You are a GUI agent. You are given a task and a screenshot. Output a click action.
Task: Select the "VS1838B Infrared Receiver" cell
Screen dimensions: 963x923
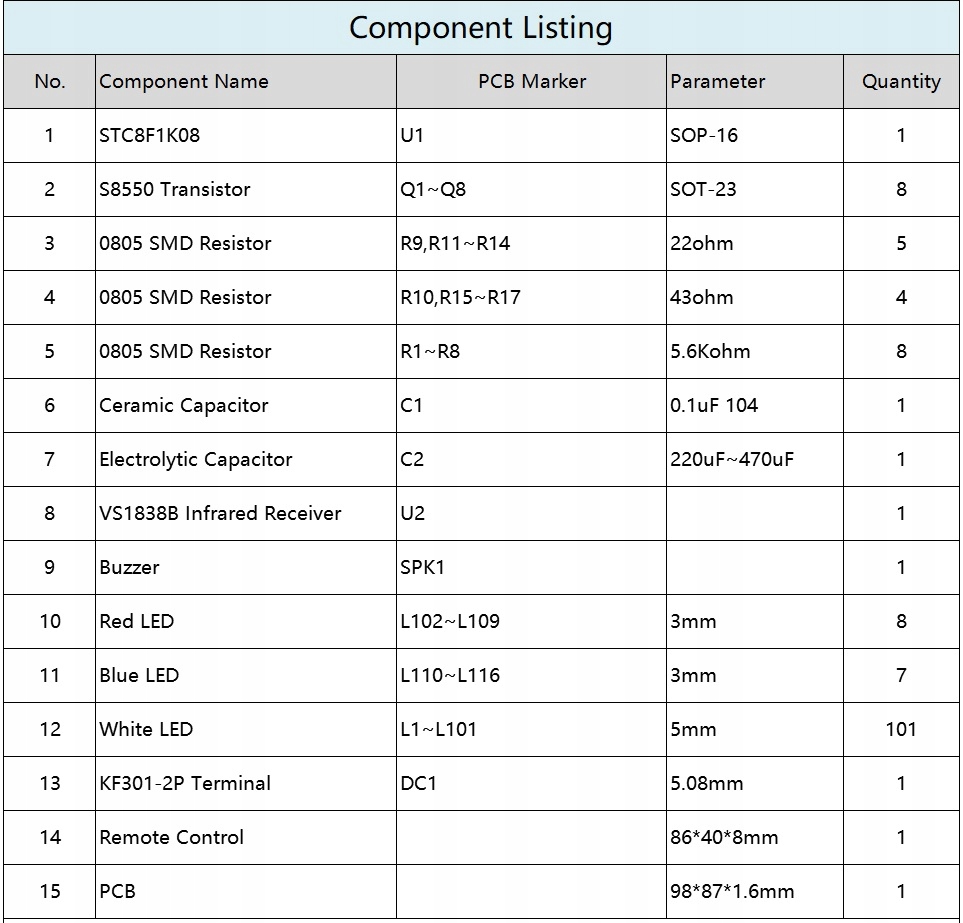point(220,514)
